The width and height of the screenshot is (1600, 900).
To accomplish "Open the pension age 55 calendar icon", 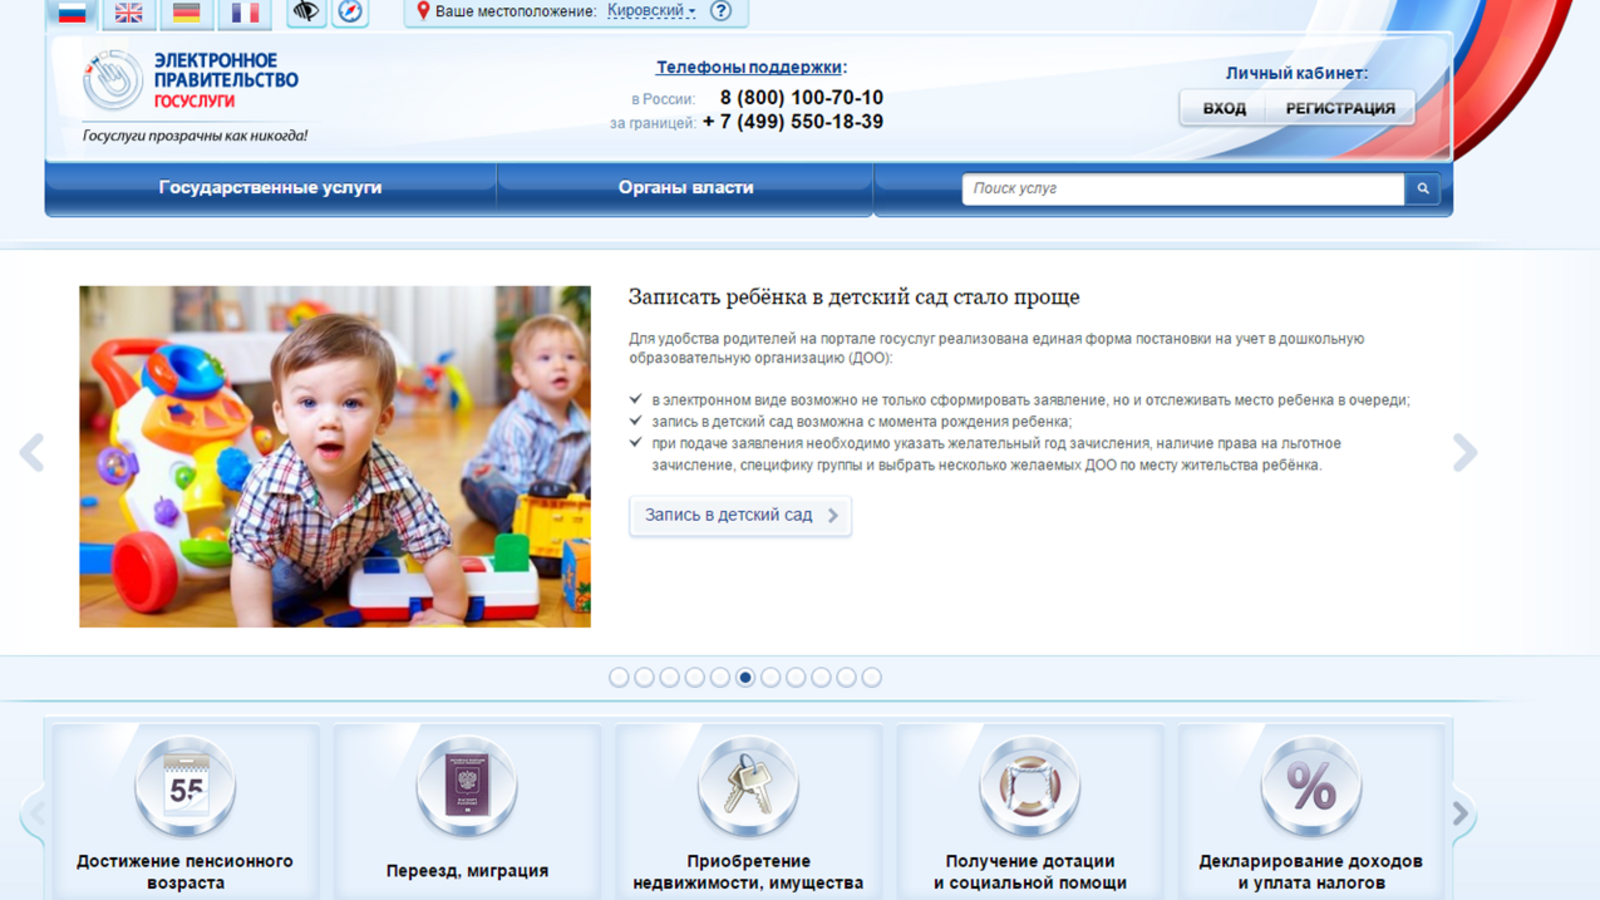I will pyautogui.click(x=186, y=788).
